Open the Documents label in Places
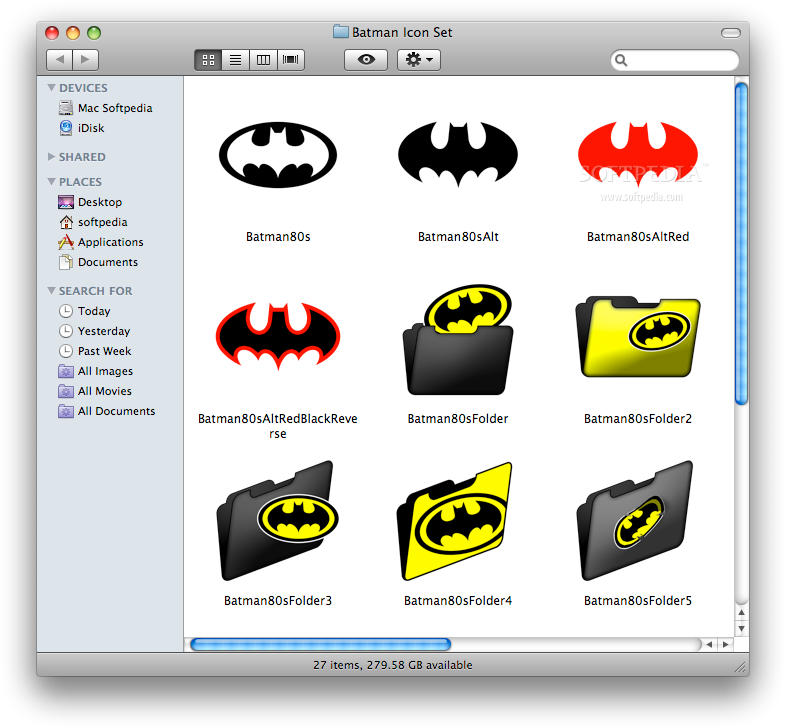 [x=108, y=262]
